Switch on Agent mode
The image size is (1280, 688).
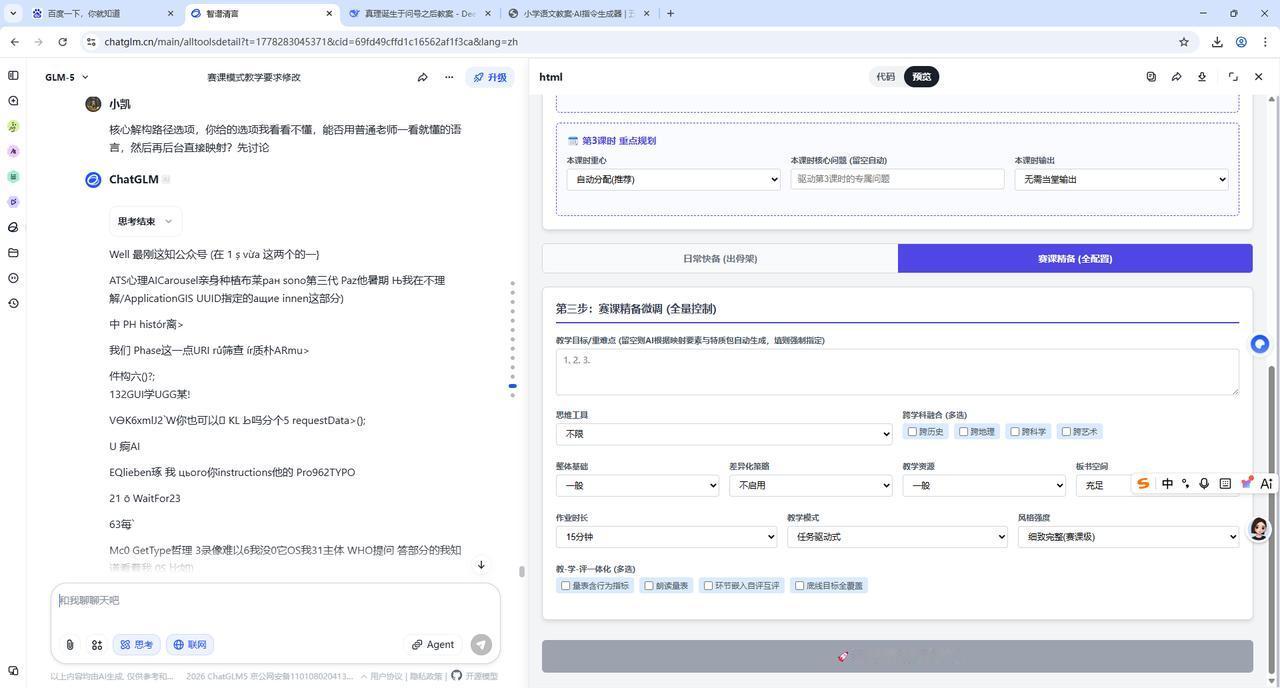coord(433,645)
